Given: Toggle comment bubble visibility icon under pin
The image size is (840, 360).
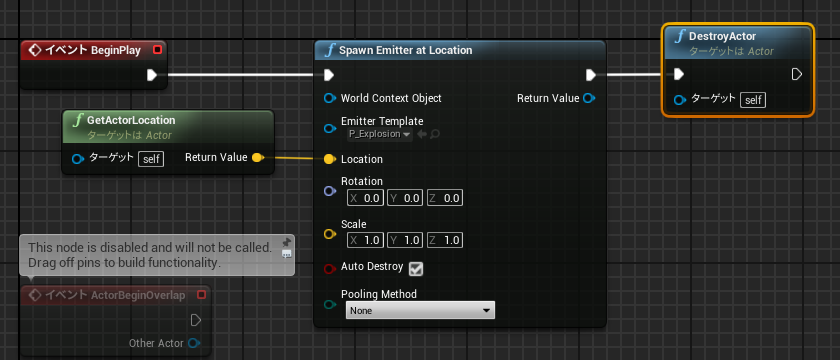Looking at the screenshot, I should point(287,254).
